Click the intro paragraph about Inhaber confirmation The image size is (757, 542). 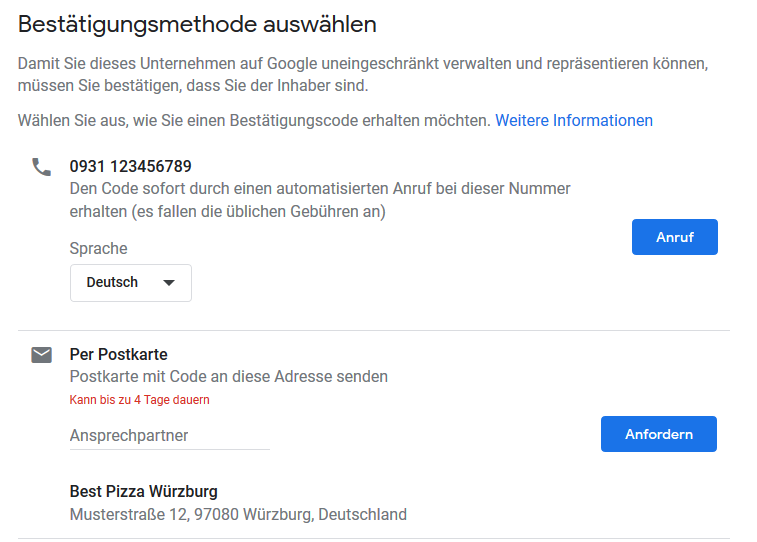click(362, 75)
